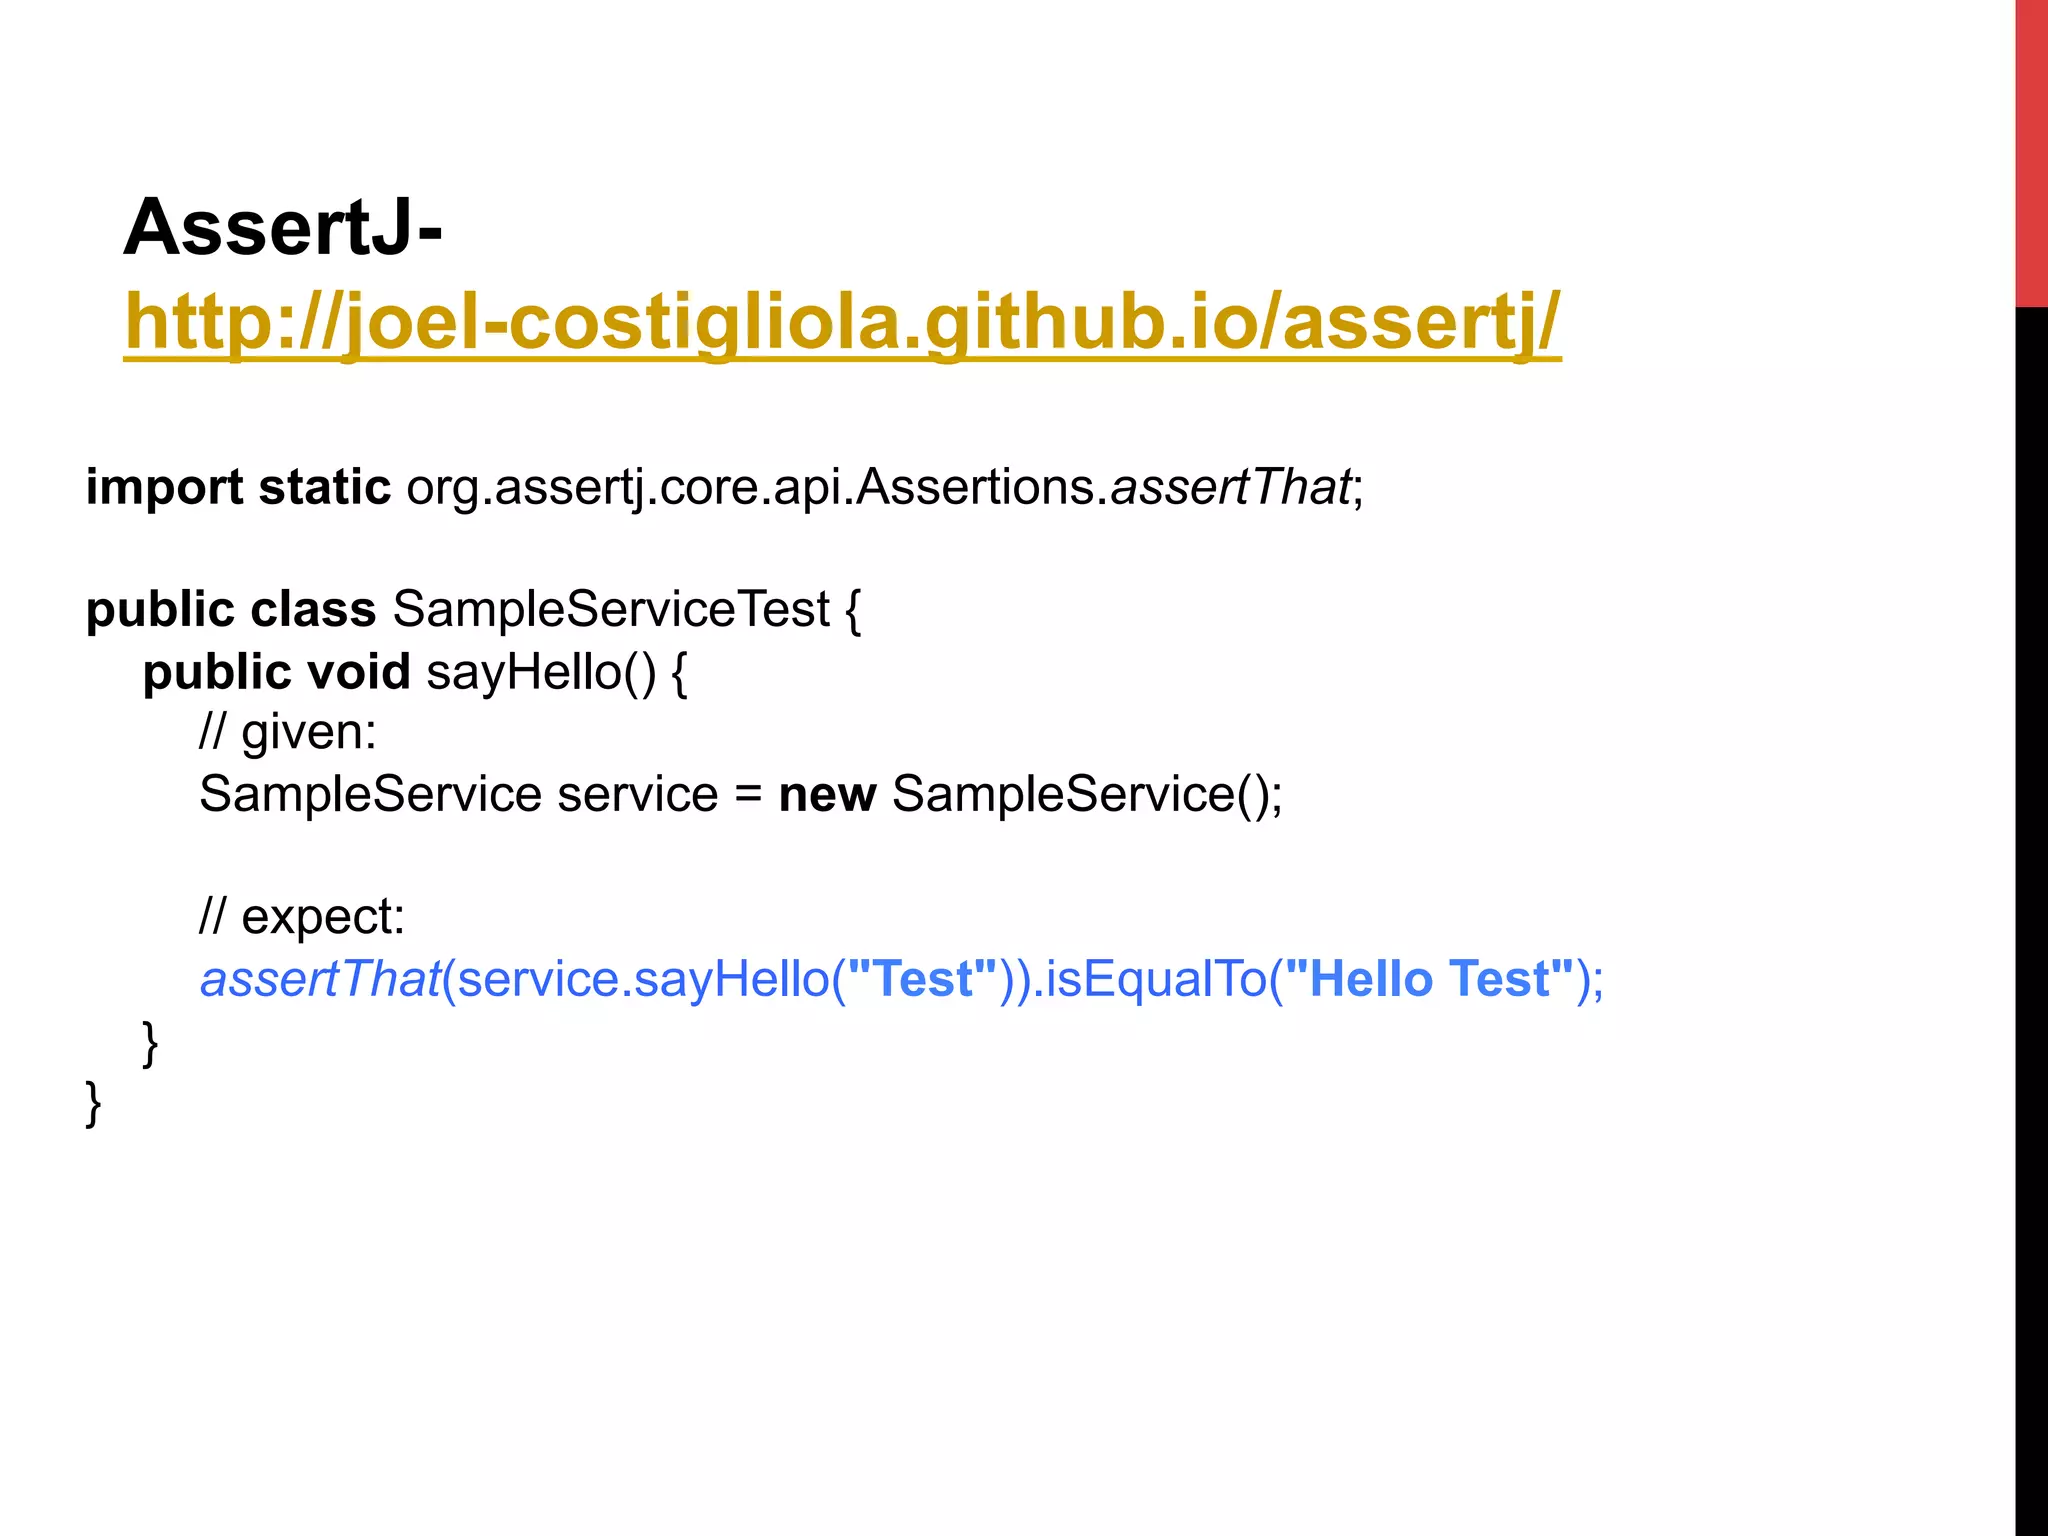2048x1536 pixels.
Task: Click the blue assertThat isEqualTo line
Action: (x=902, y=979)
